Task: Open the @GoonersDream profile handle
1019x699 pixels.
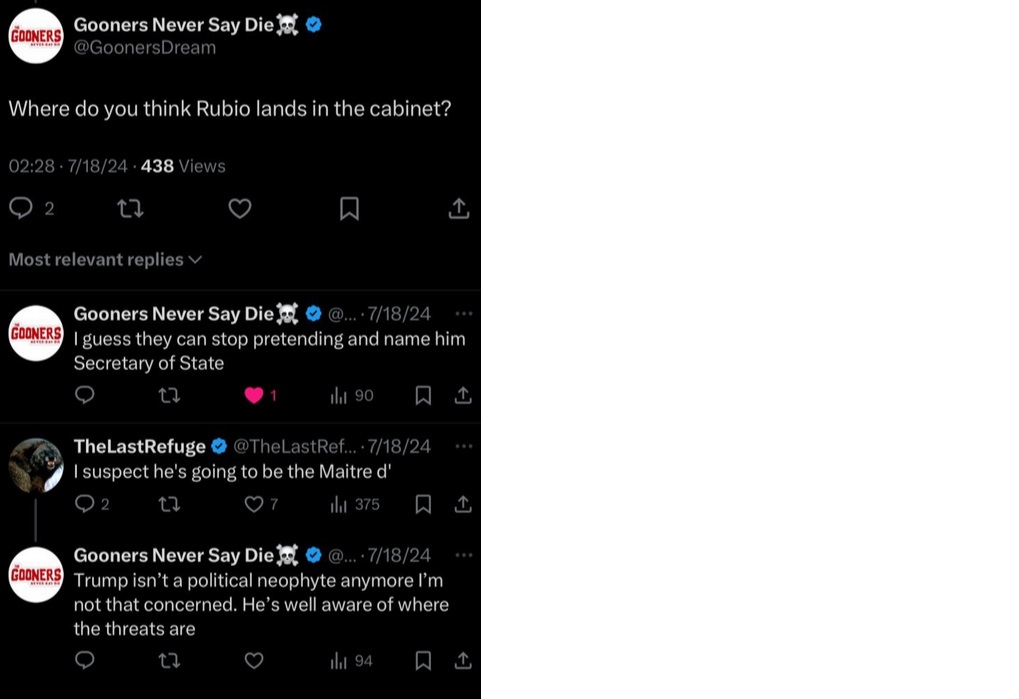Action: pyautogui.click(x=145, y=48)
